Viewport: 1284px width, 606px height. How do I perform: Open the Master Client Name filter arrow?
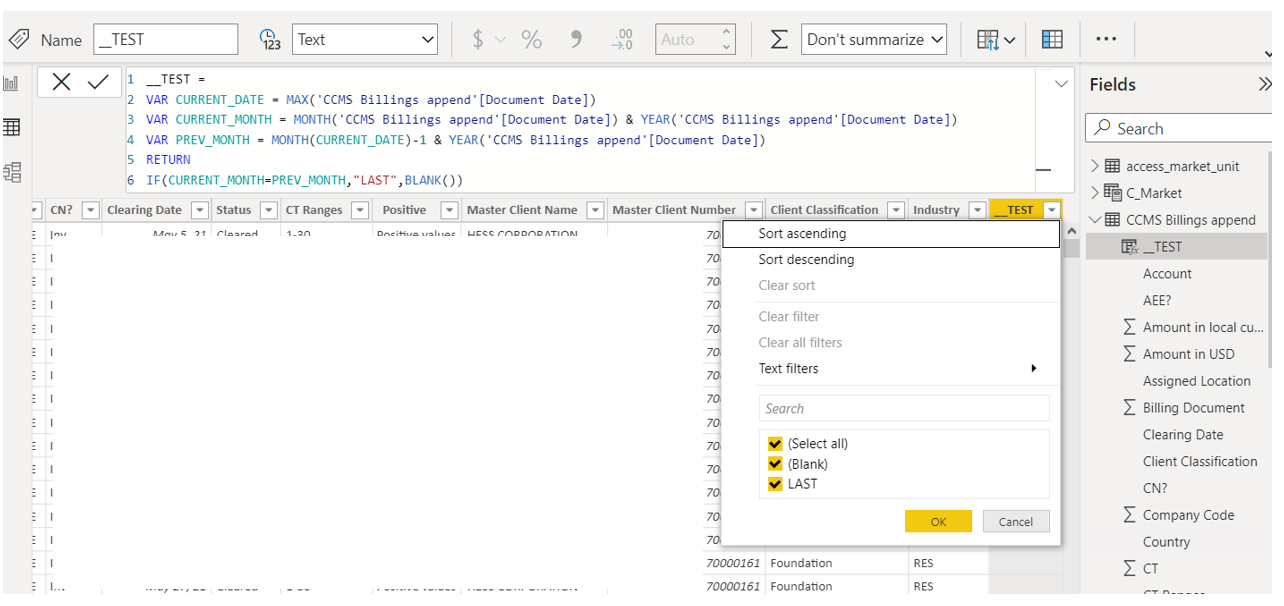[x=595, y=210]
